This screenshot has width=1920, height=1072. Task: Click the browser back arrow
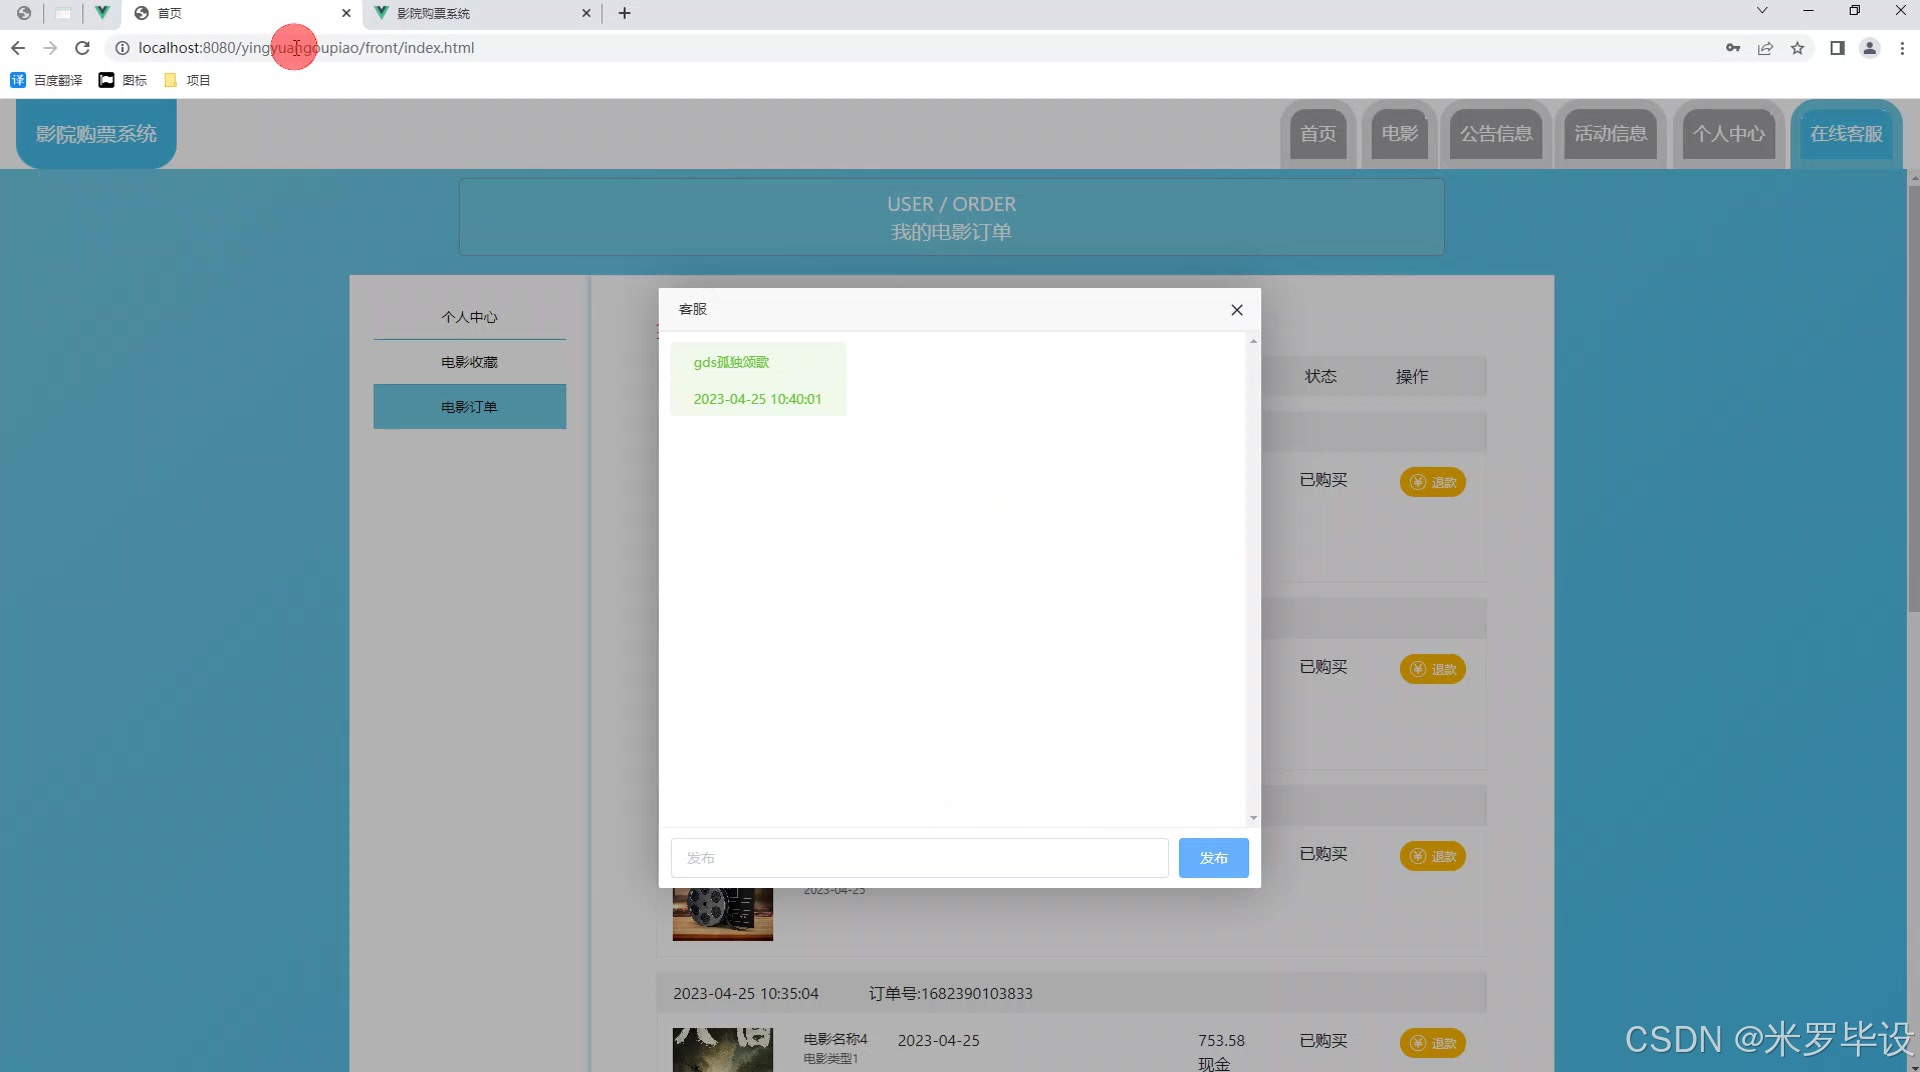pos(18,48)
